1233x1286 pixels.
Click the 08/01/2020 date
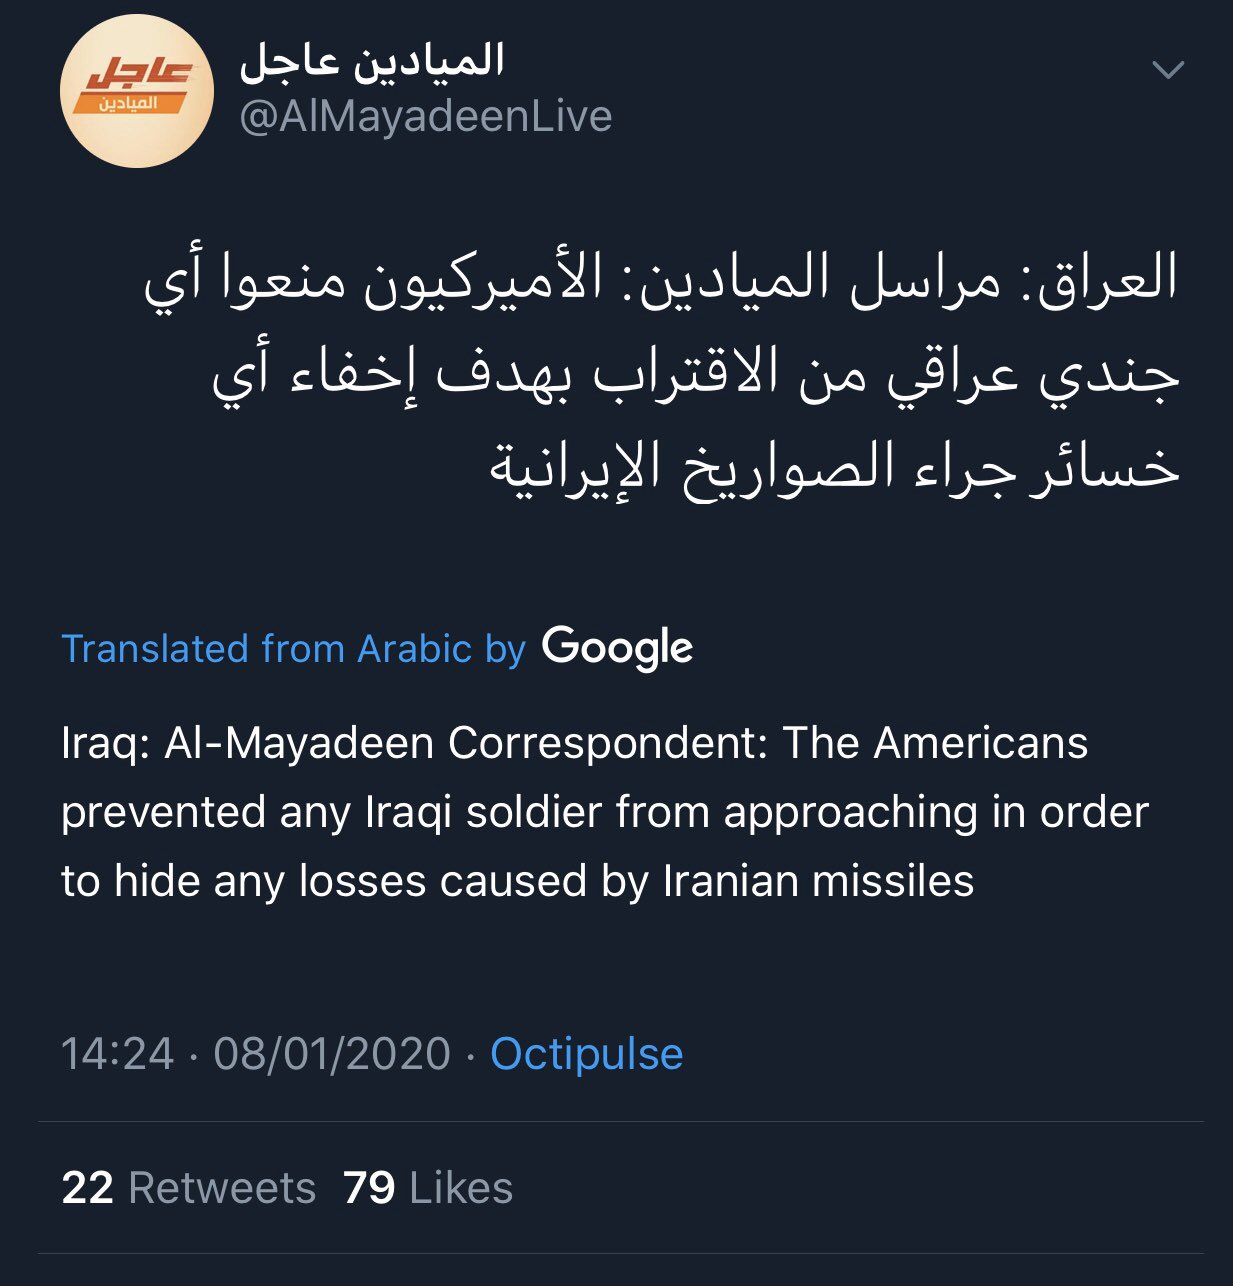[332, 1054]
